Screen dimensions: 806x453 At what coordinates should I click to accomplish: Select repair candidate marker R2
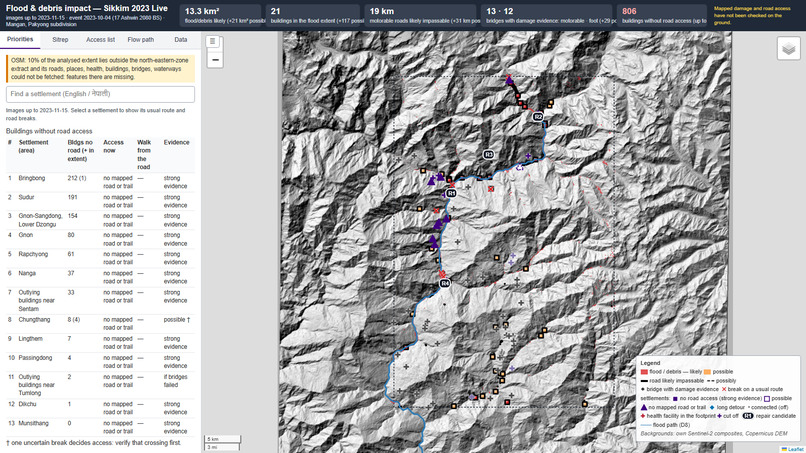pyautogui.click(x=538, y=117)
